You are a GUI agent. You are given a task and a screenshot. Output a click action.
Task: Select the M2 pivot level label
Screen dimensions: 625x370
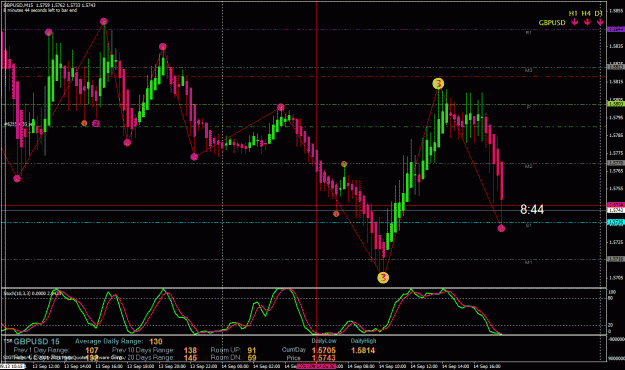tap(528, 166)
